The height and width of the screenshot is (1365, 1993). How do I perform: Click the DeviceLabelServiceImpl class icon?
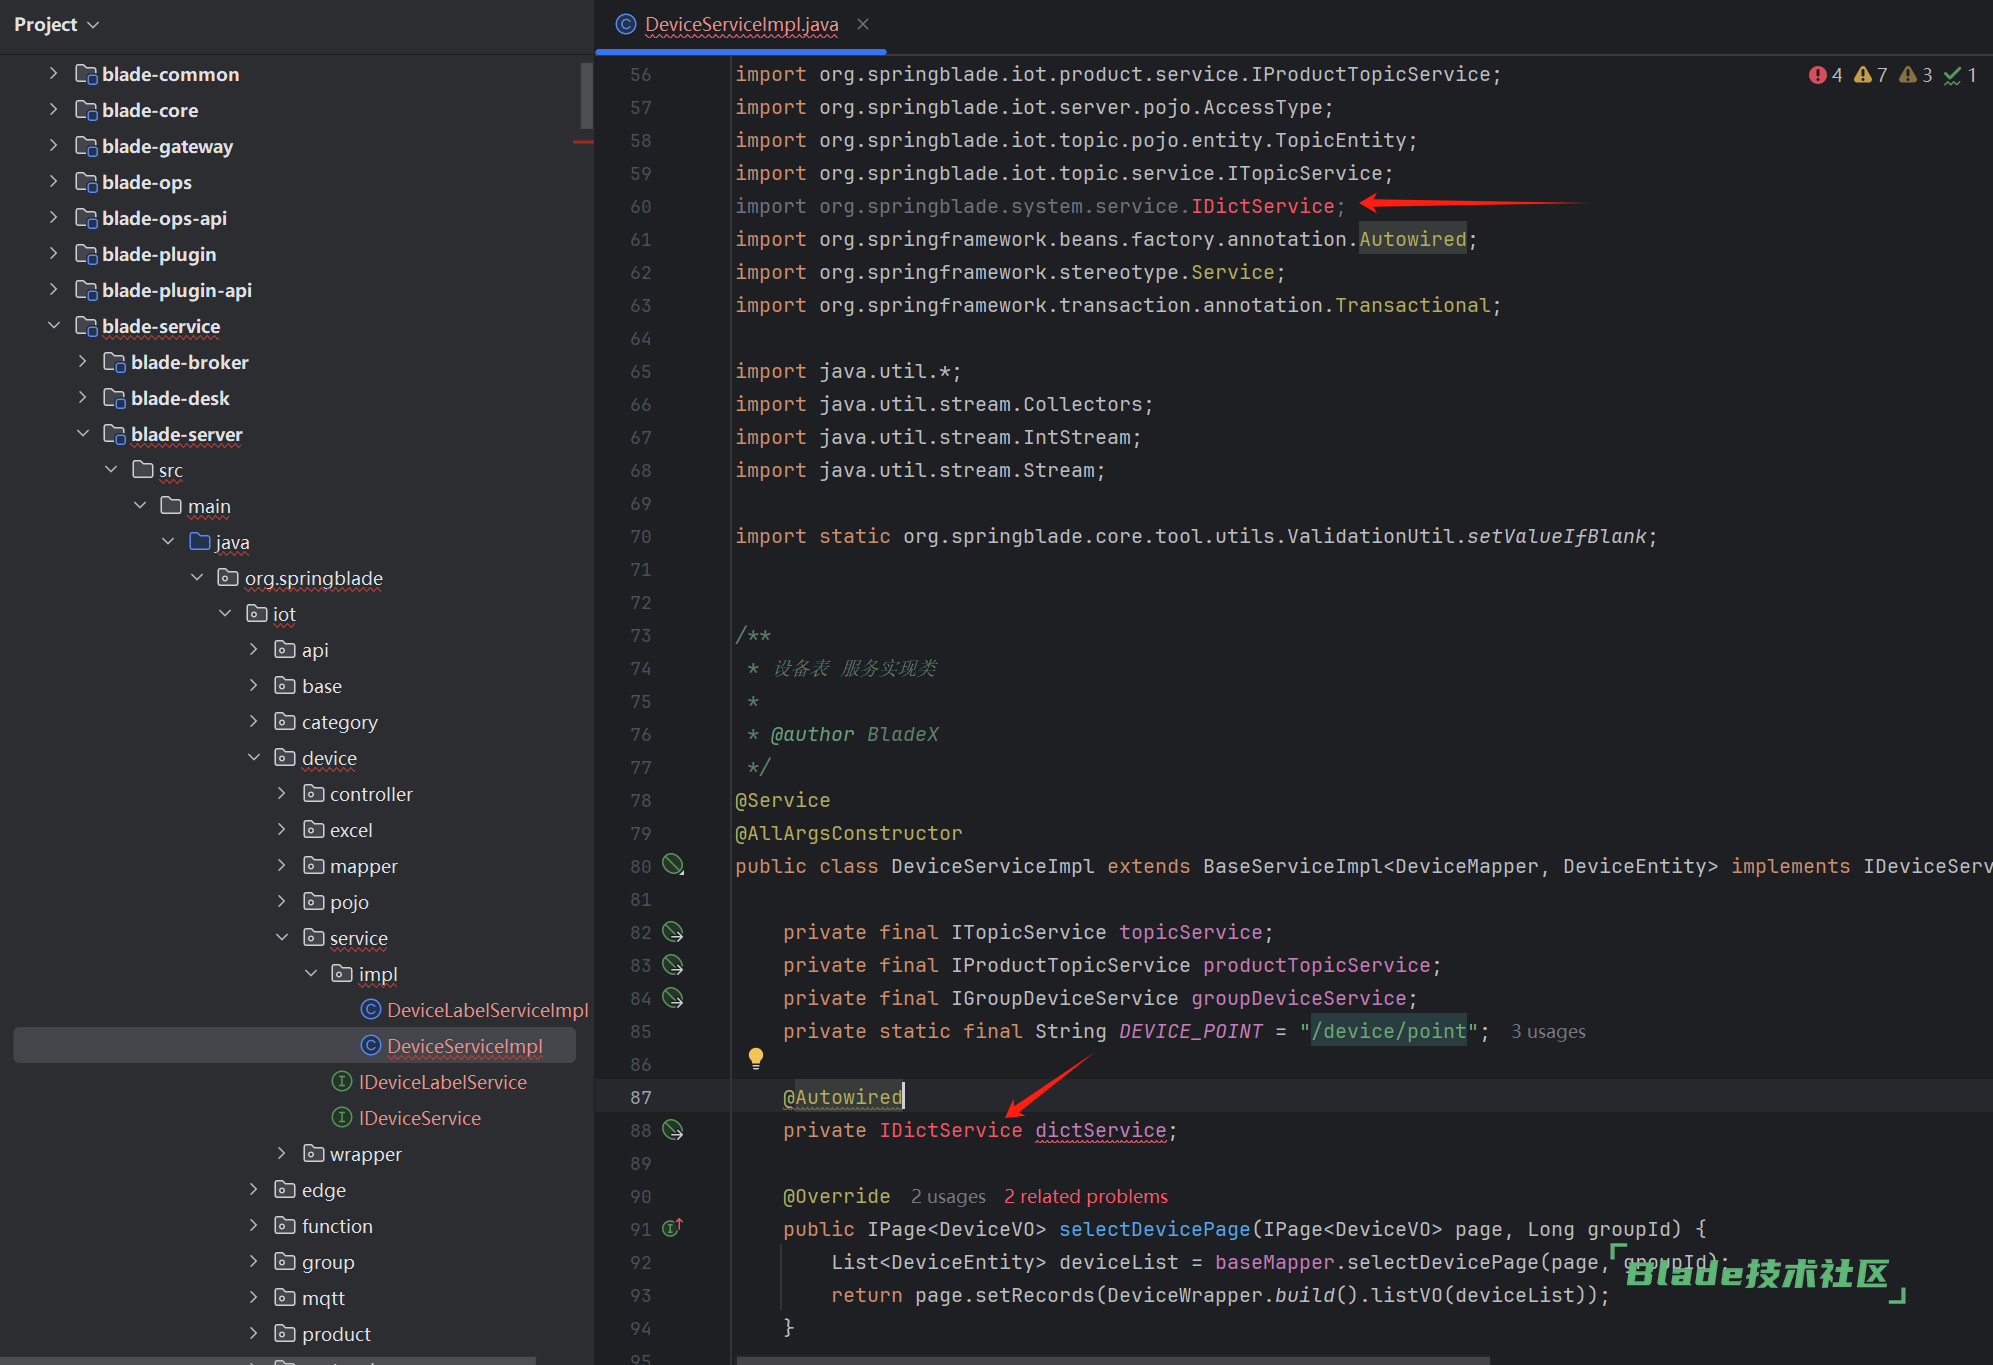[x=371, y=1010]
